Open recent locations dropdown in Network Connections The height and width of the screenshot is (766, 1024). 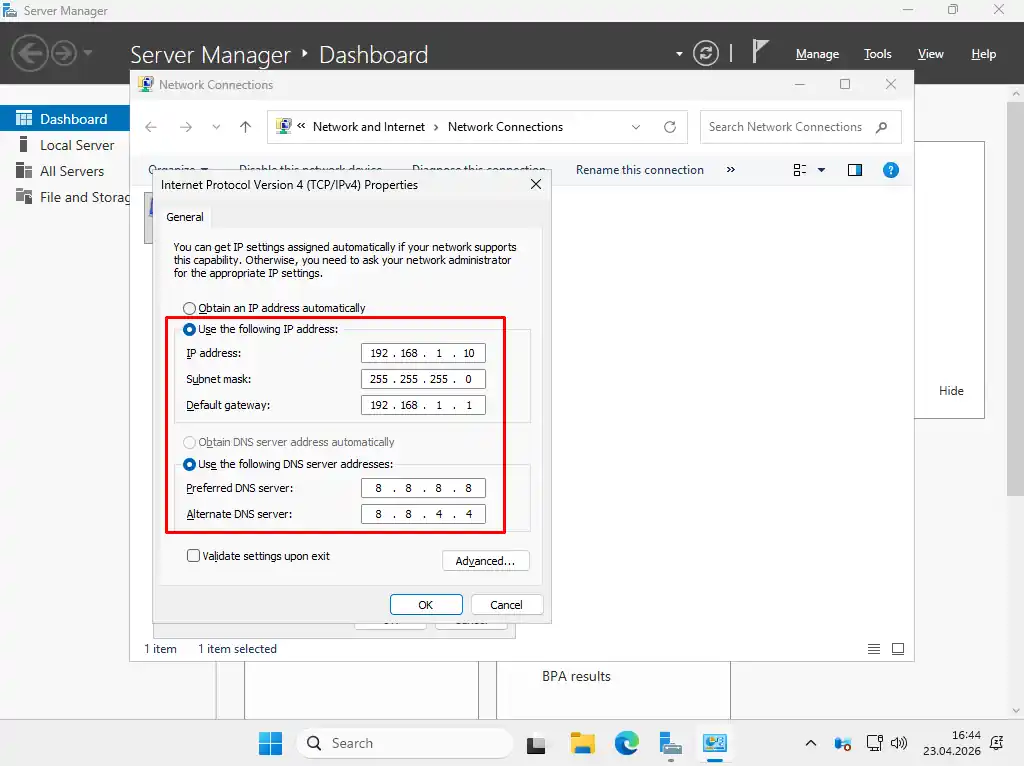tap(216, 127)
